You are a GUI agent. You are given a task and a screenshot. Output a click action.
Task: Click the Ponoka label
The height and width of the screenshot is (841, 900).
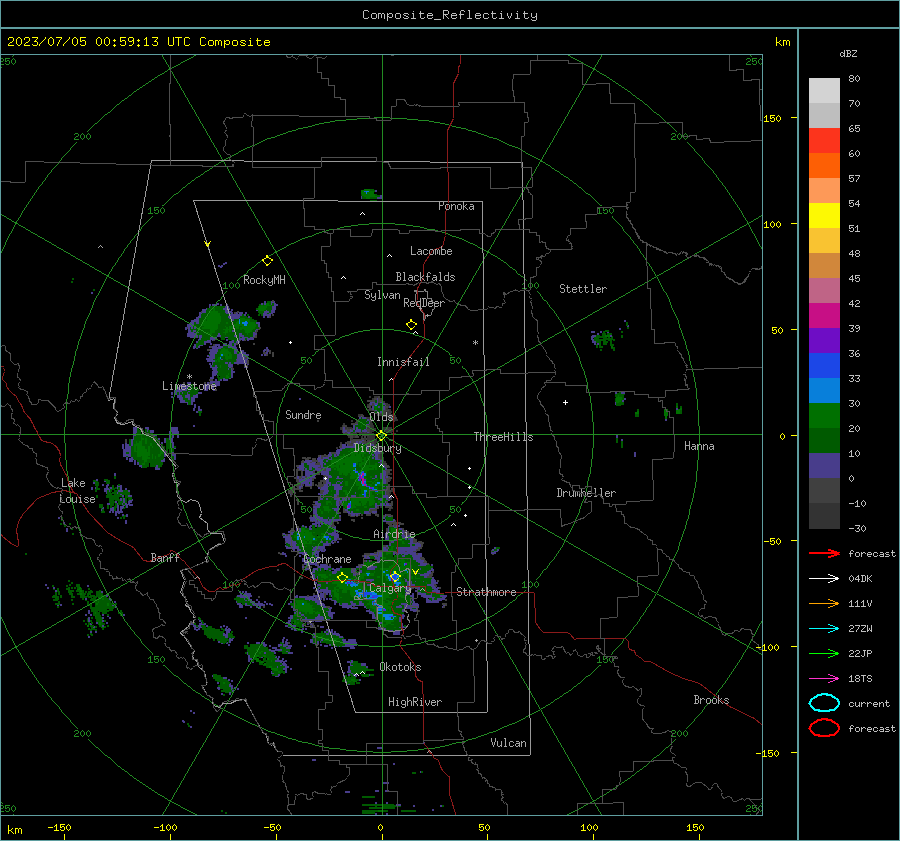[x=456, y=206]
